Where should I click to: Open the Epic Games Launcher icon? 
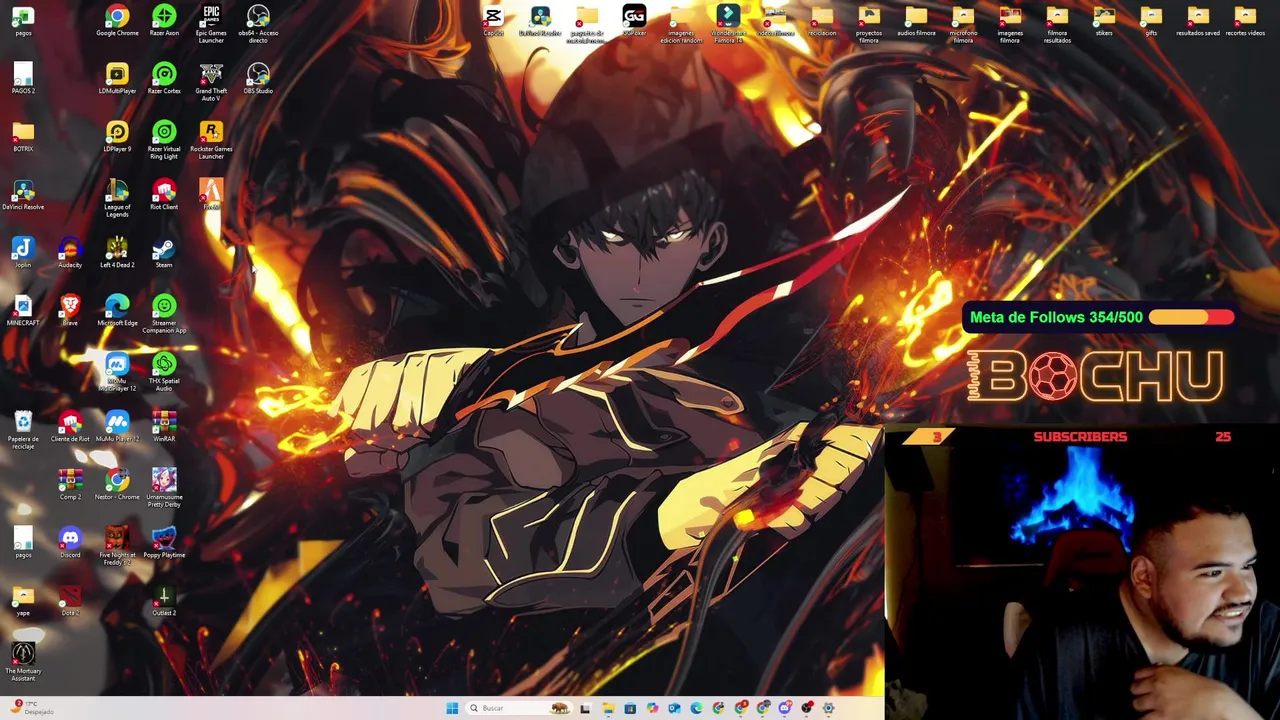(x=211, y=24)
